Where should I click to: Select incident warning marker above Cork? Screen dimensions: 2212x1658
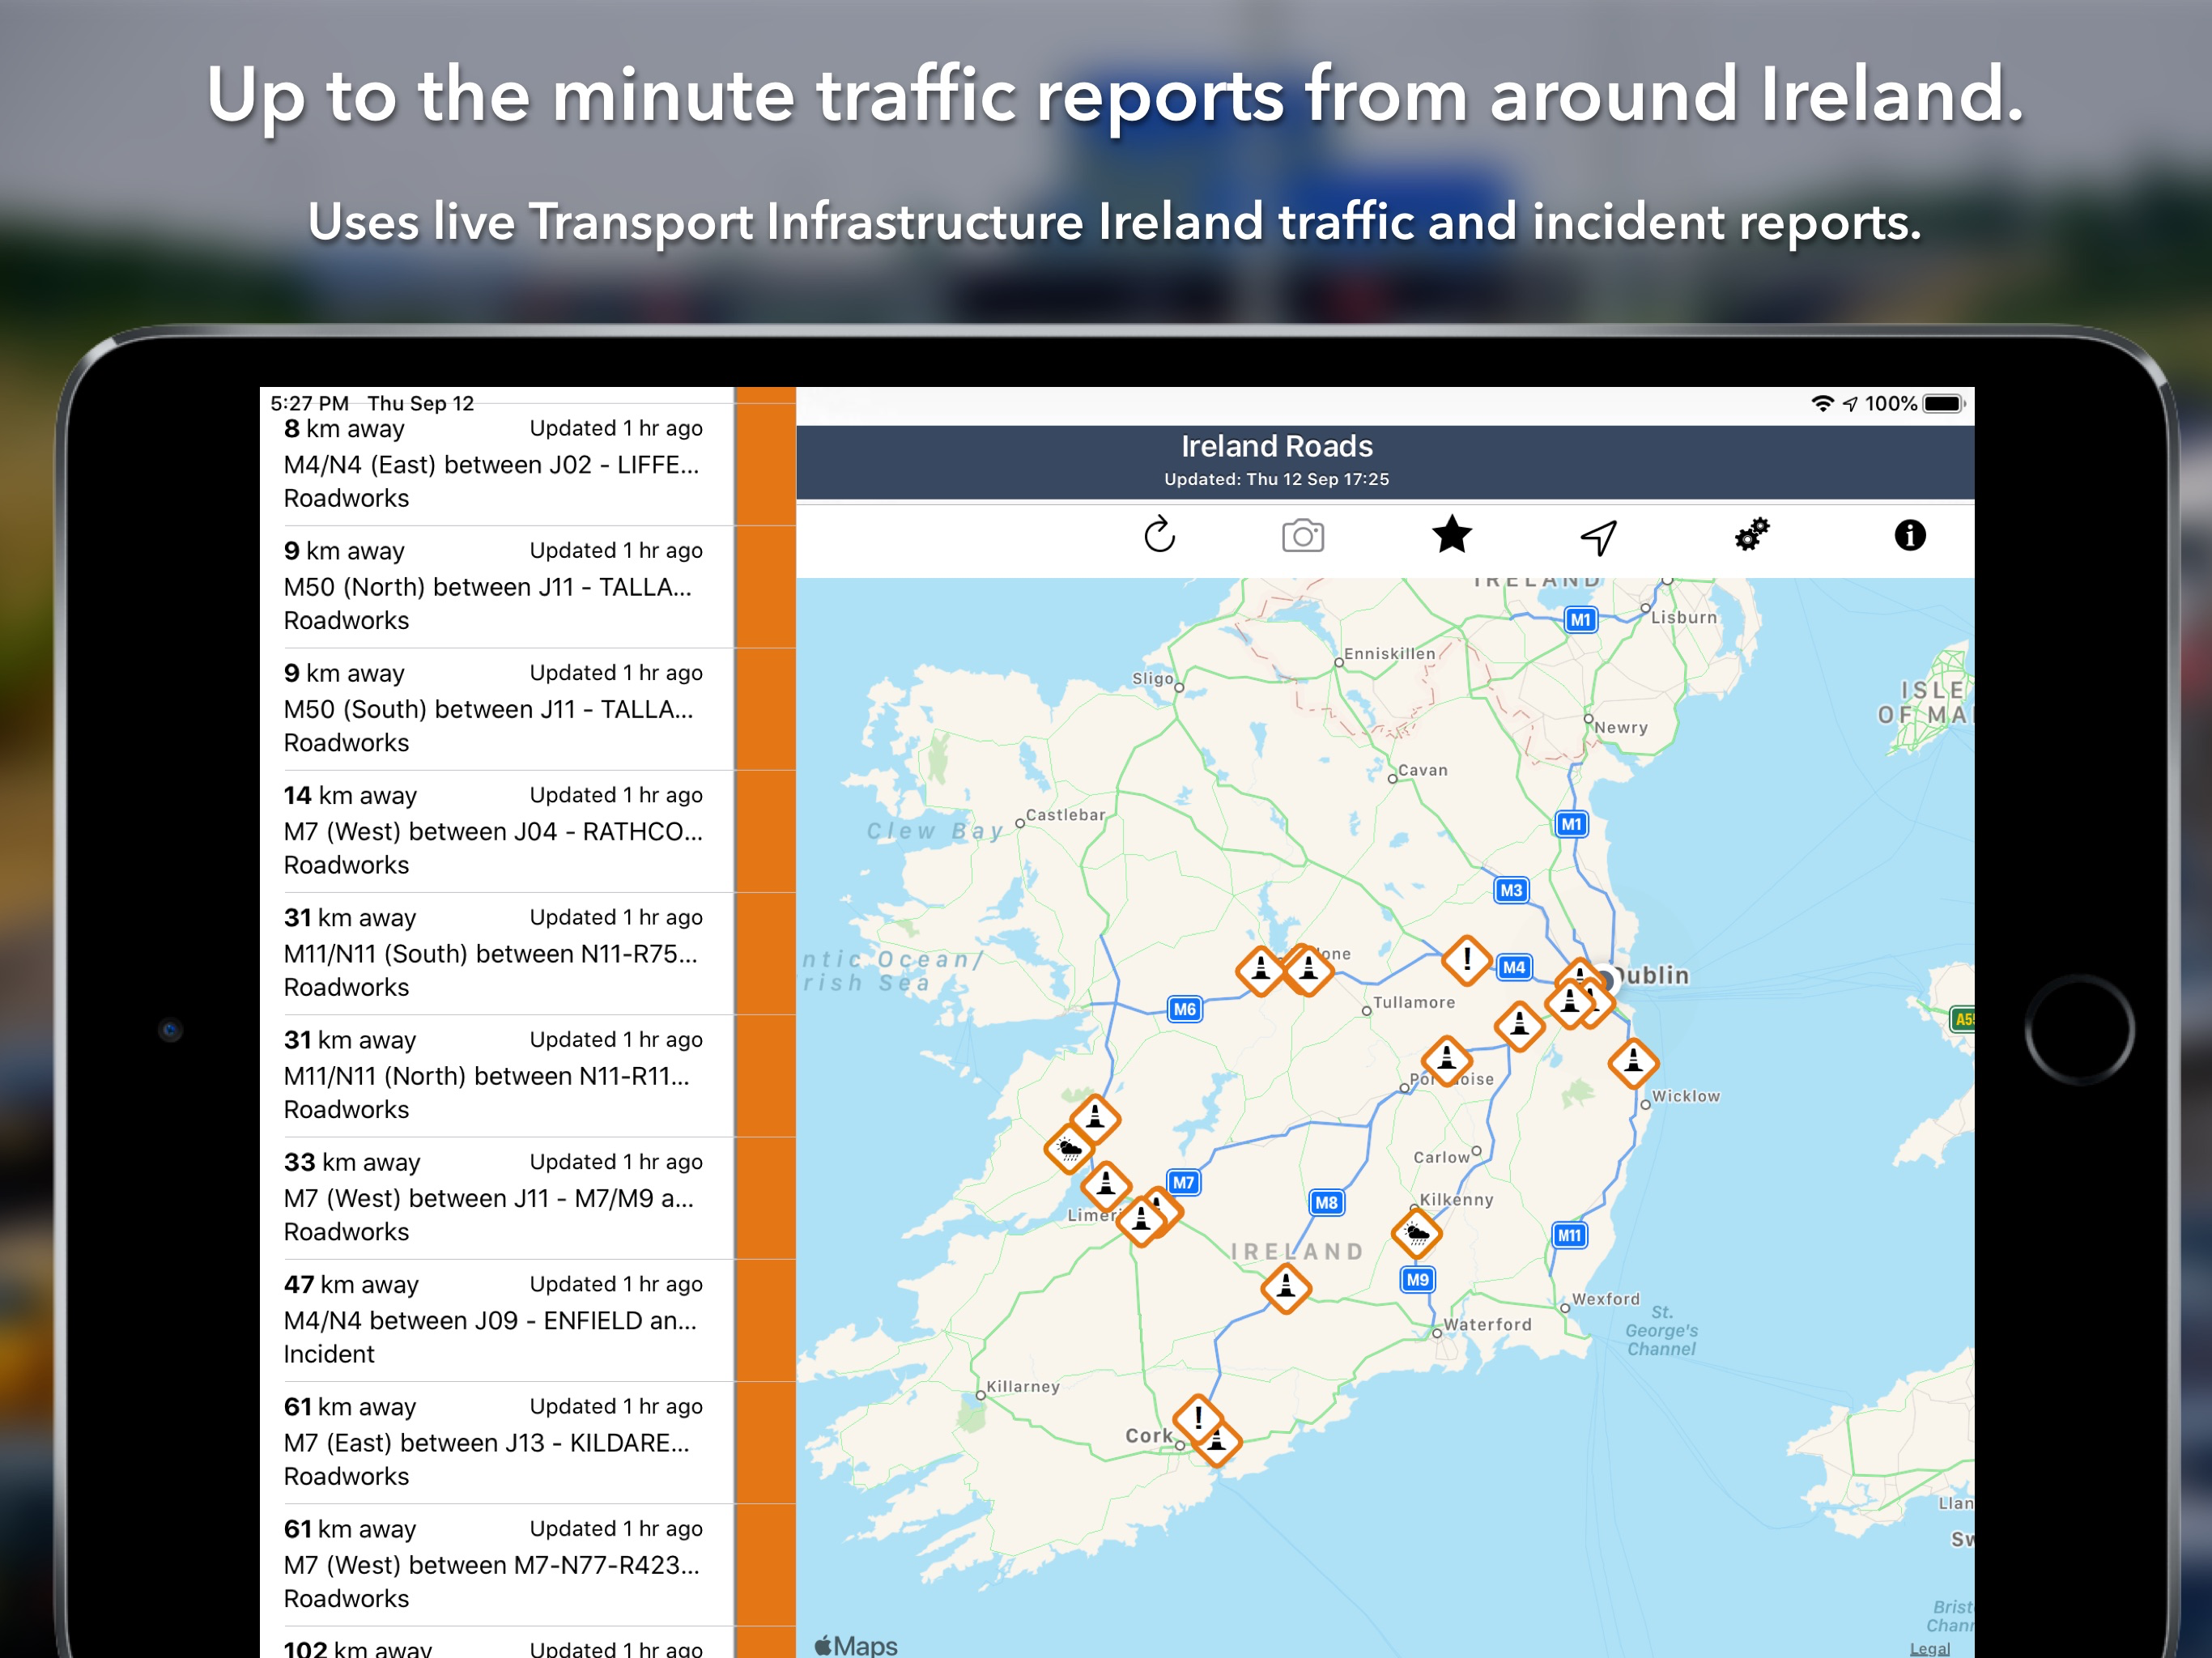click(1197, 1418)
